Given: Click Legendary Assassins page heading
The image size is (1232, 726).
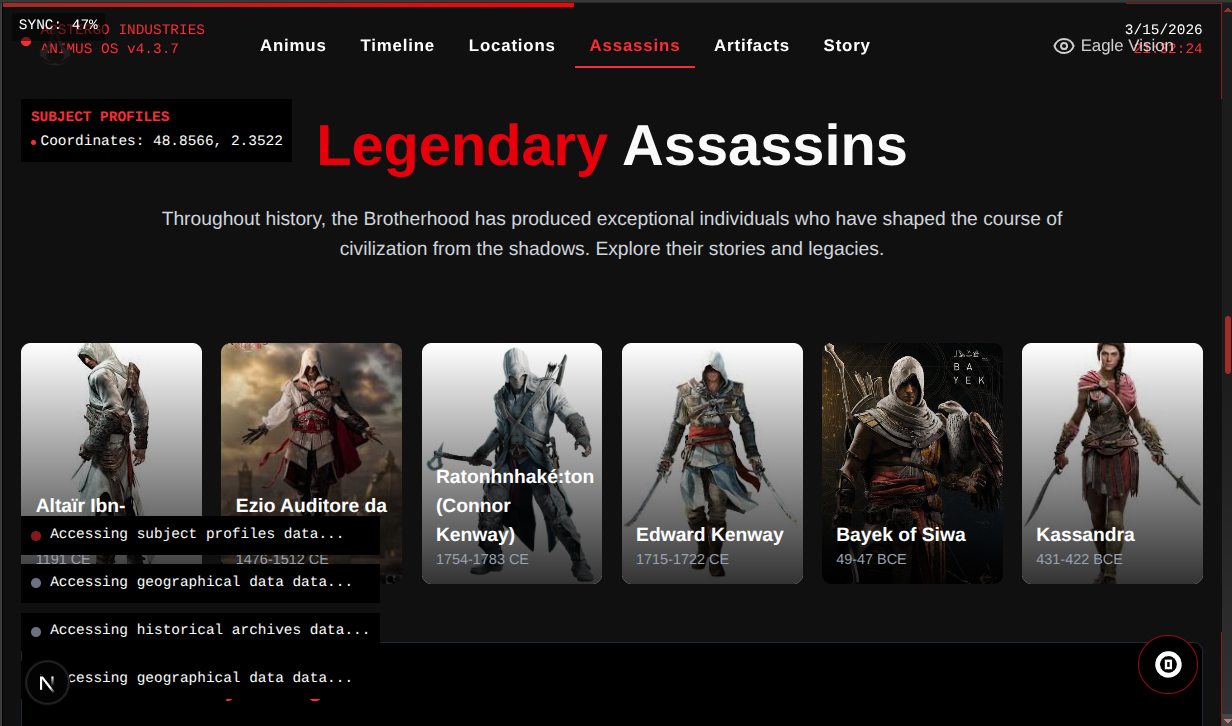Looking at the screenshot, I should [x=612, y=146].
